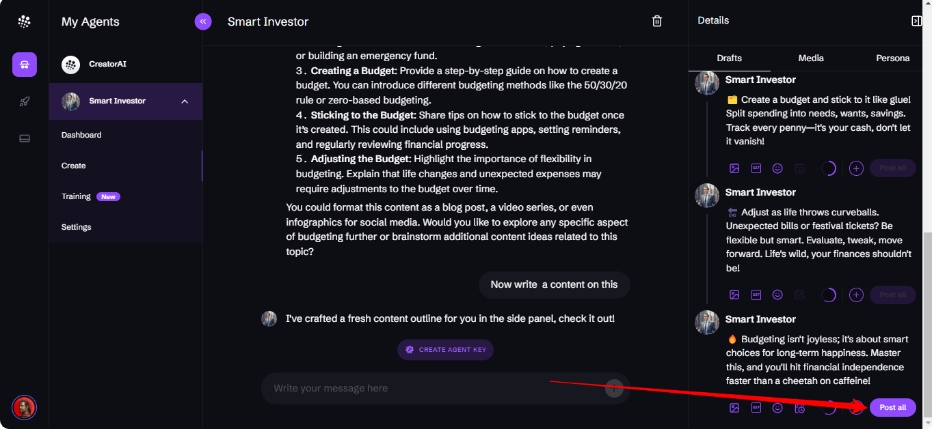
Task: Collapse the Details panel using top-right icon
Action: 916,21
